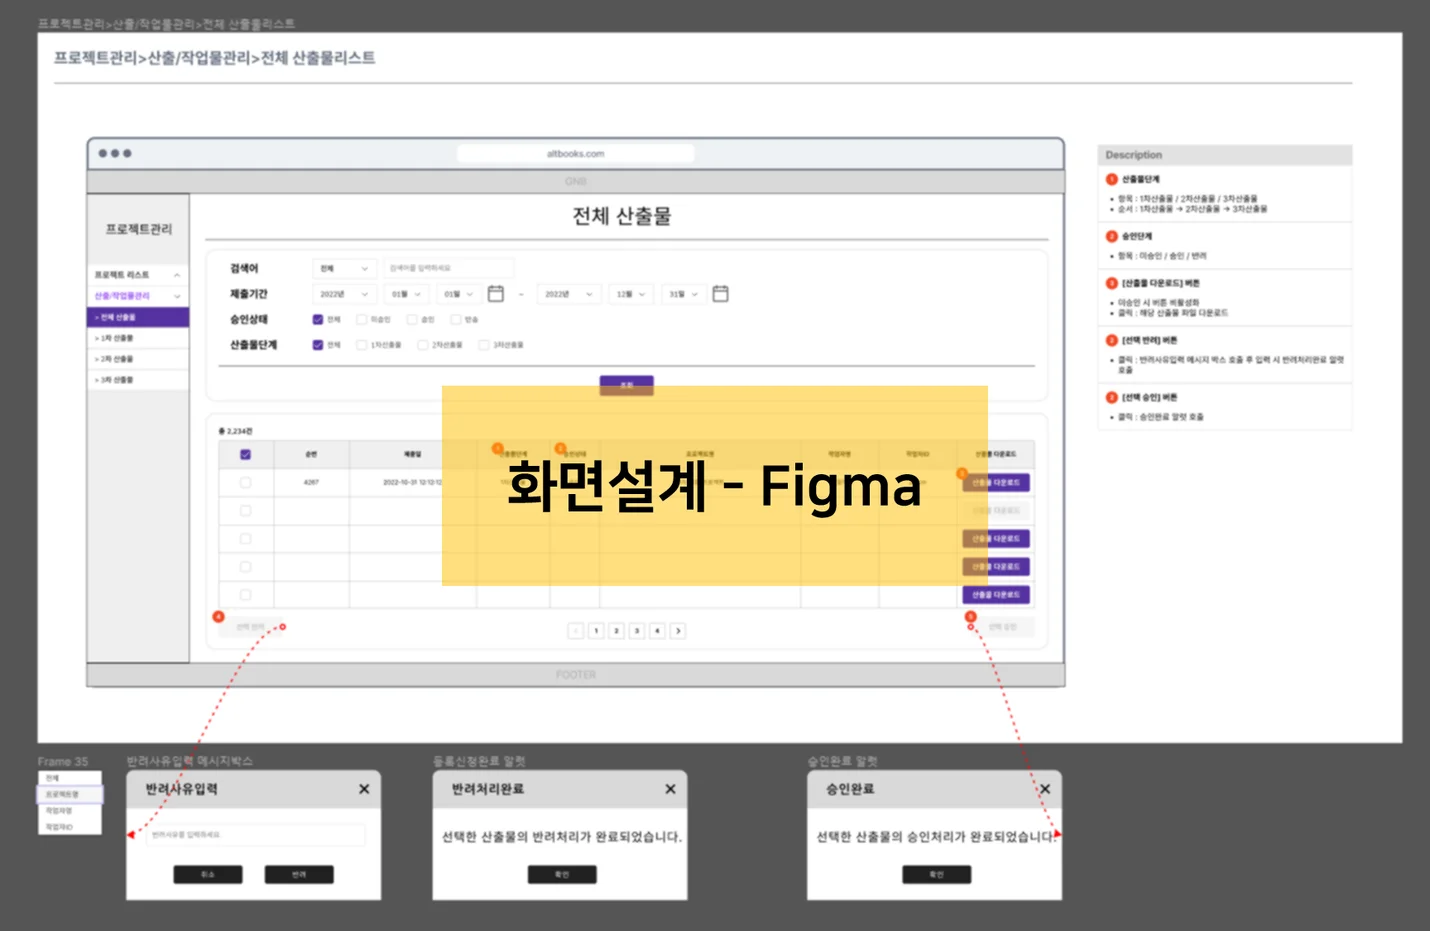The height and width of the screenshot is (931, 1430).
Task: Select the Frame 35 frame label
Action: (x=63, y=762)
